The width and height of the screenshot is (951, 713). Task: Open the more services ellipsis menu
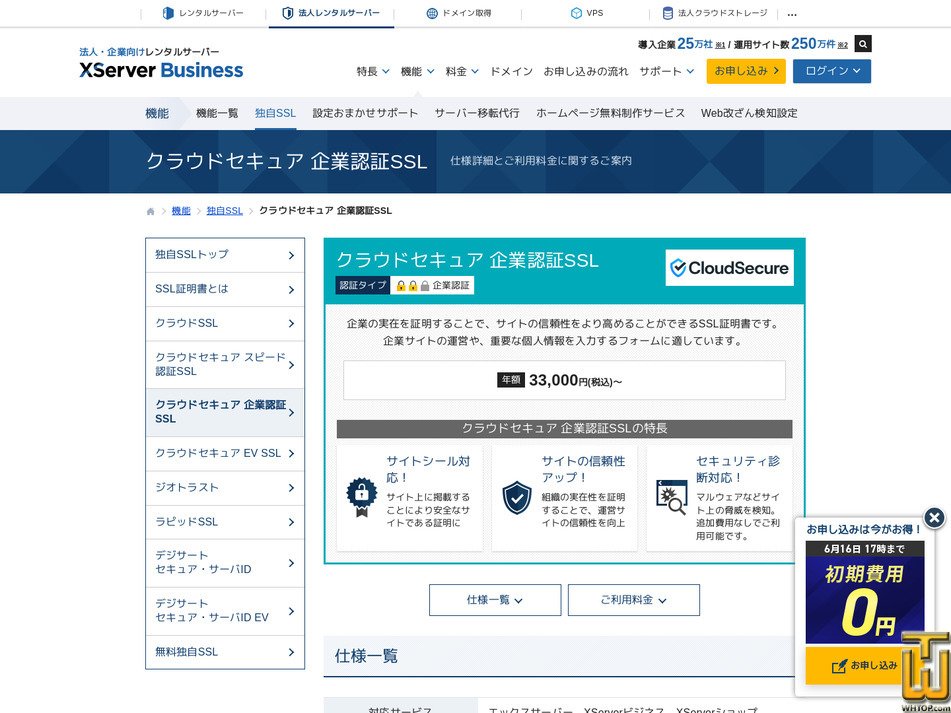[x=791, y=14]
